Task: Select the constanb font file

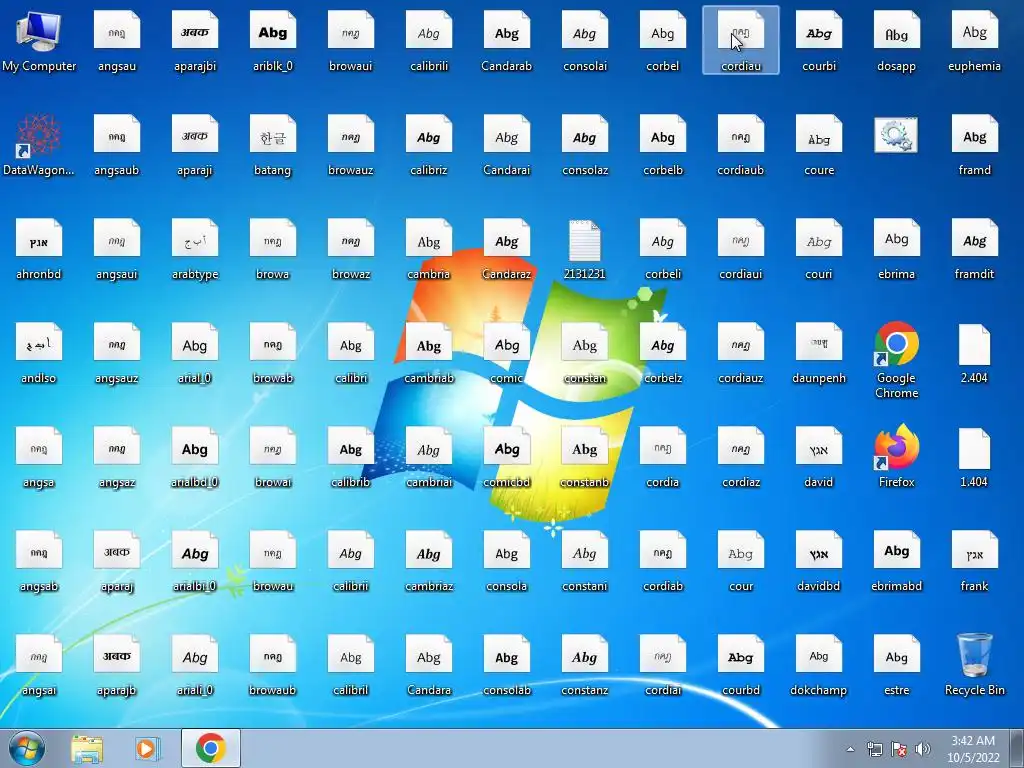Action: pyautogui.click(x=584, y=456)
